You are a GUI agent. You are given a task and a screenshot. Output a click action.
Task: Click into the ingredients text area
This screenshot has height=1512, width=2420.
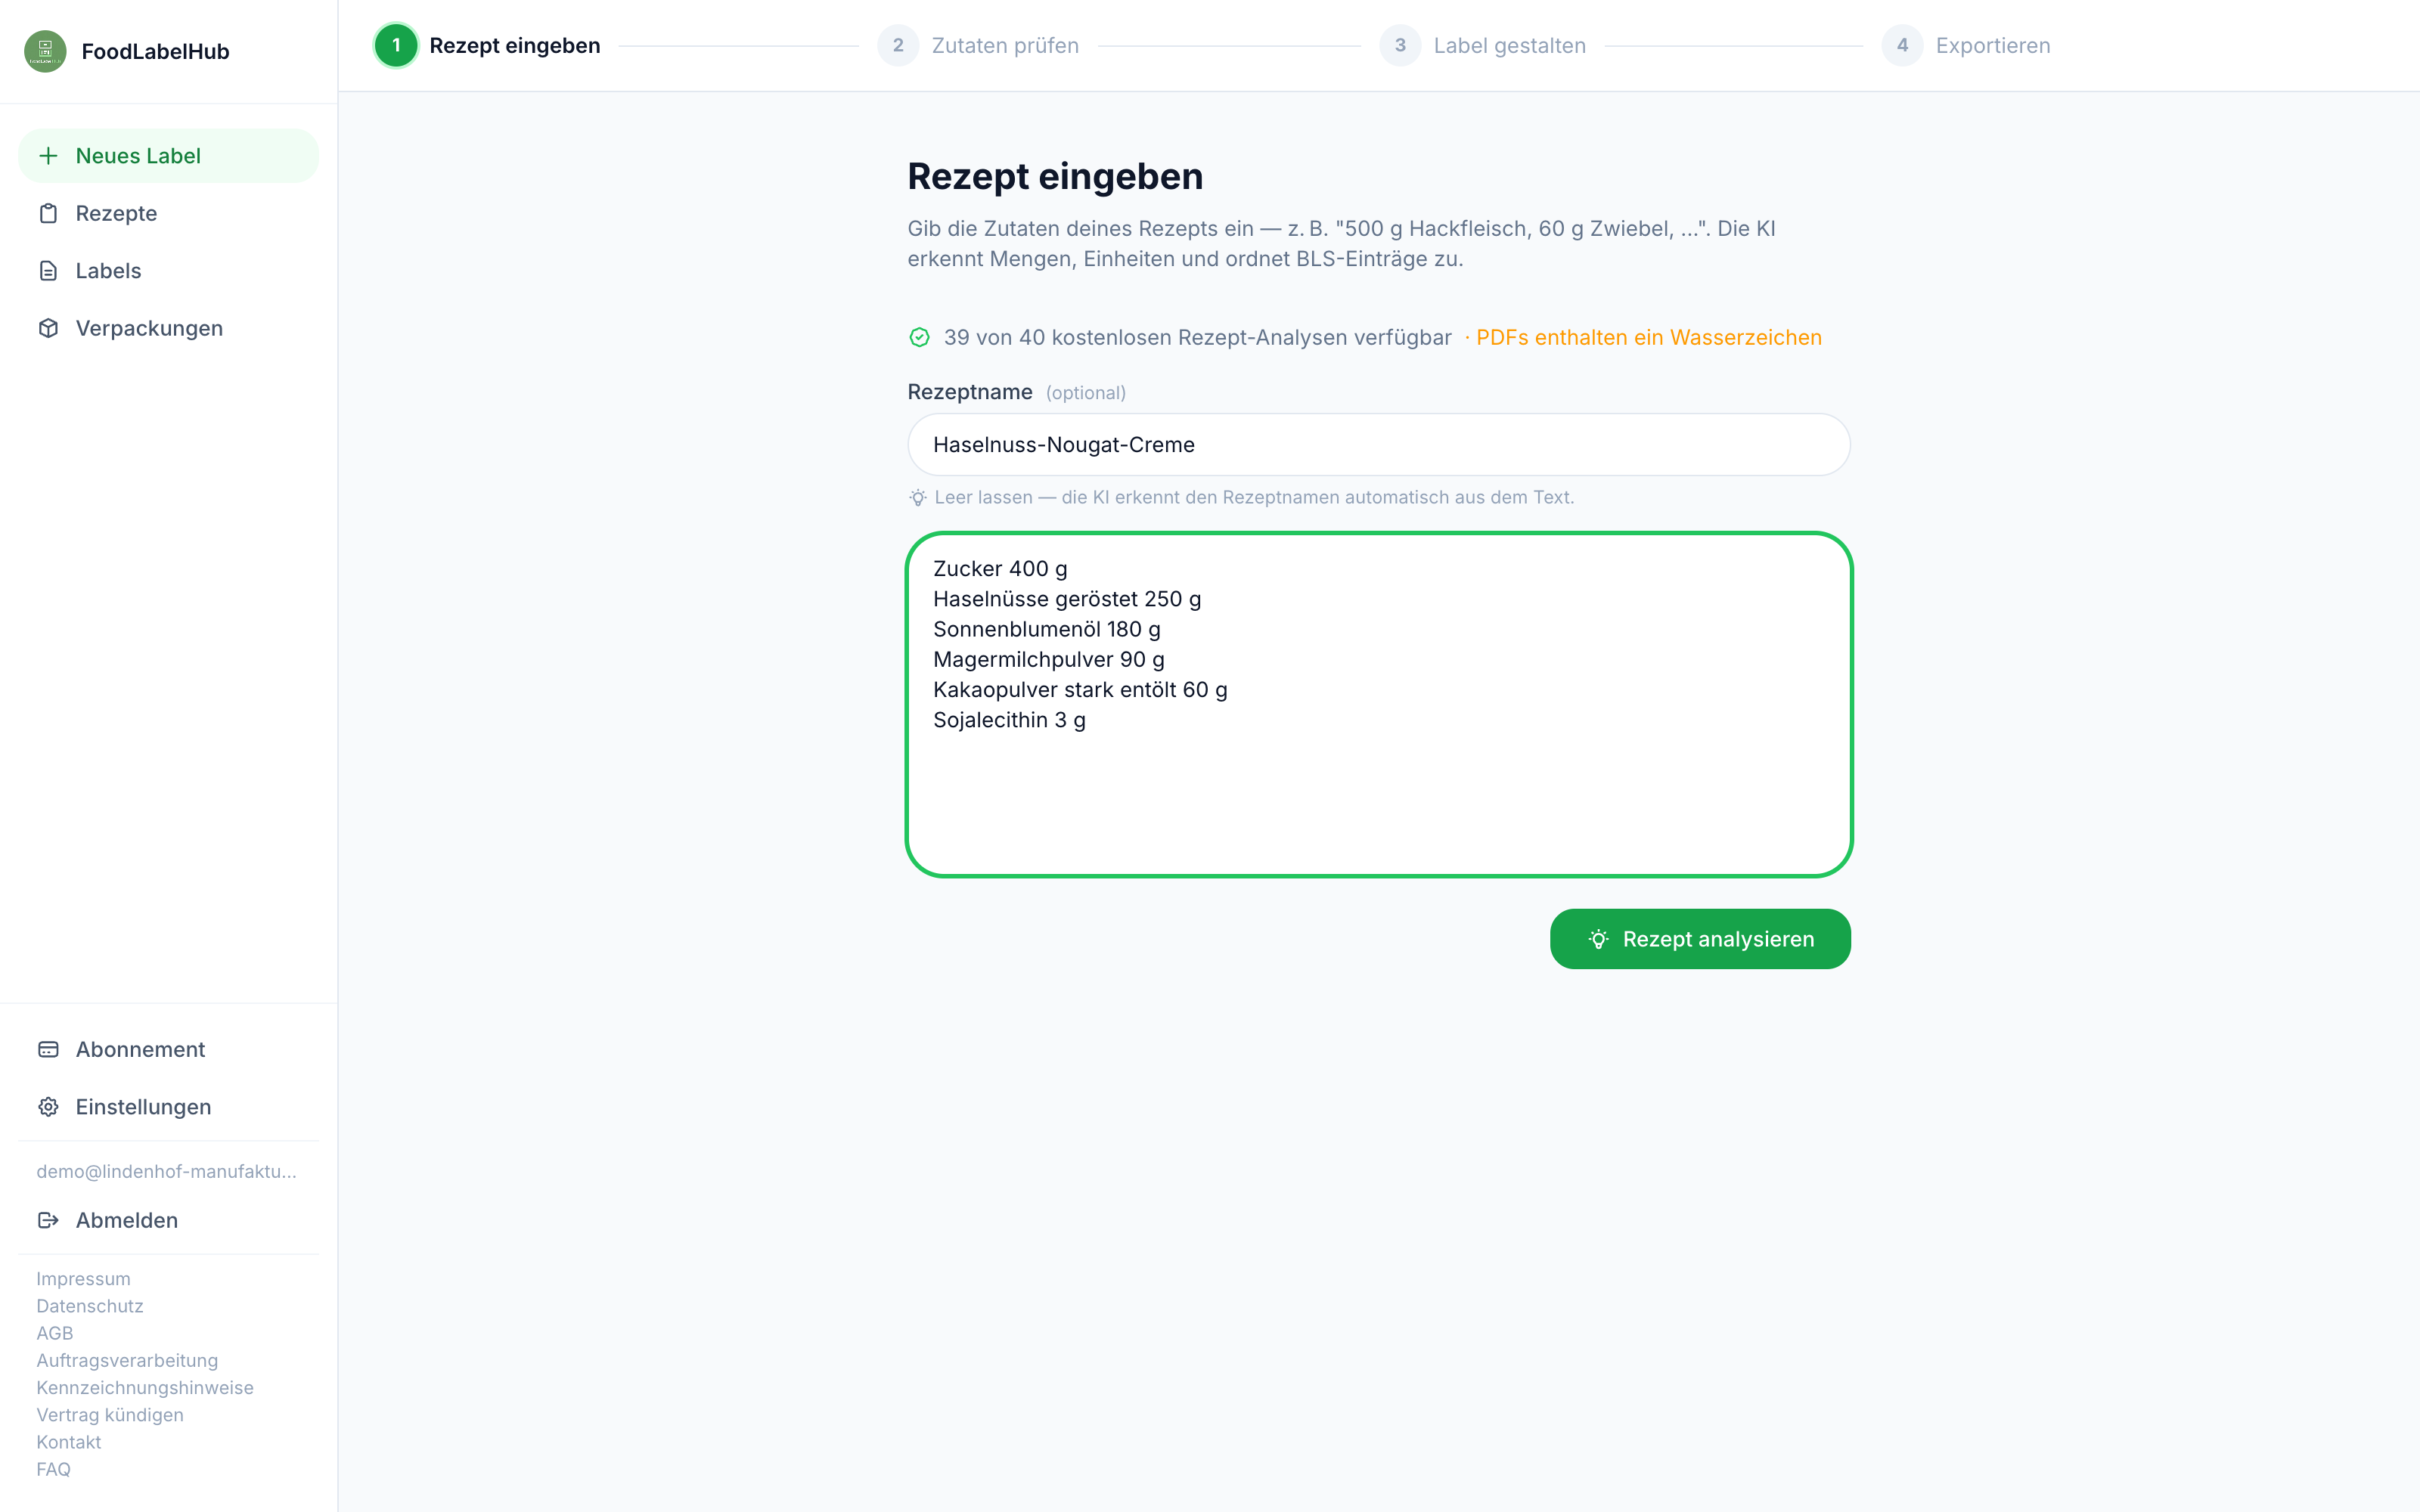[1379, 705]
